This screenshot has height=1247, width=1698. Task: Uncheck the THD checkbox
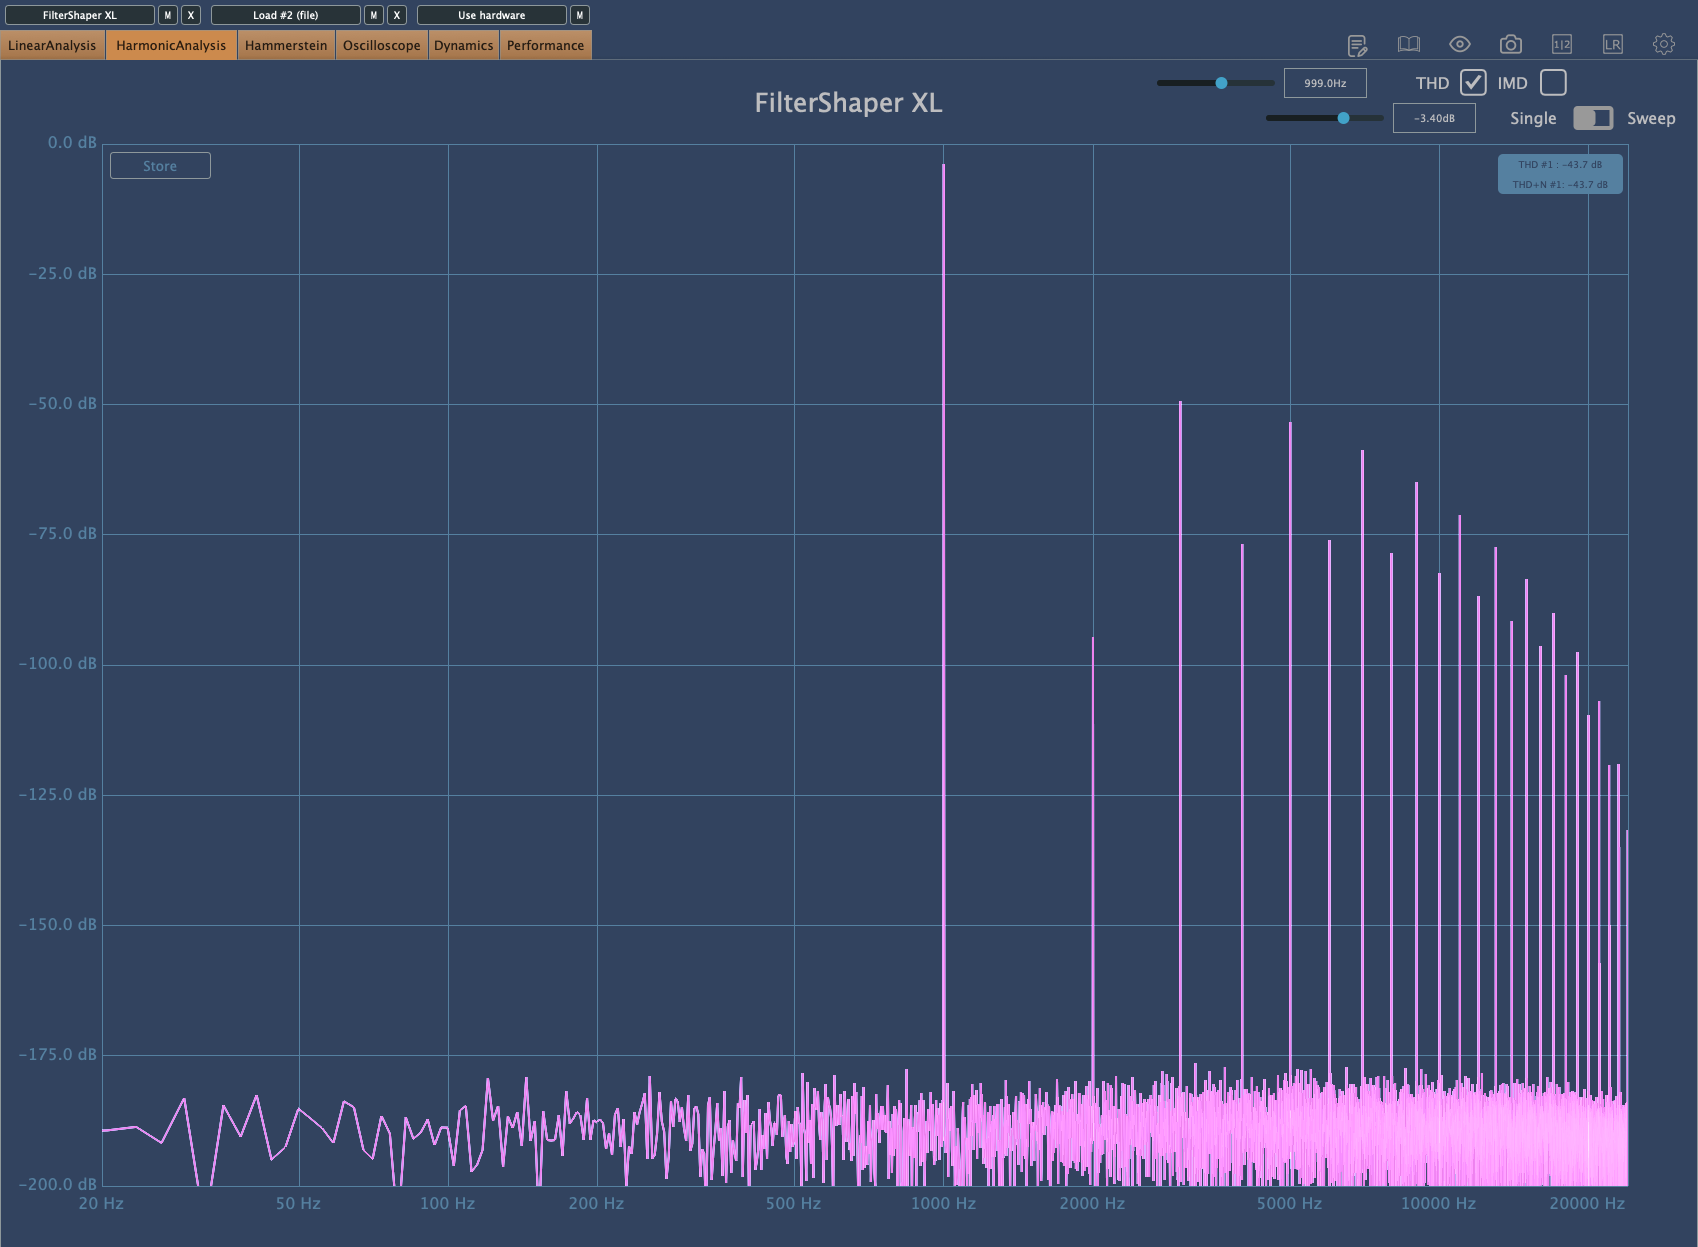tap(1473, 83)
